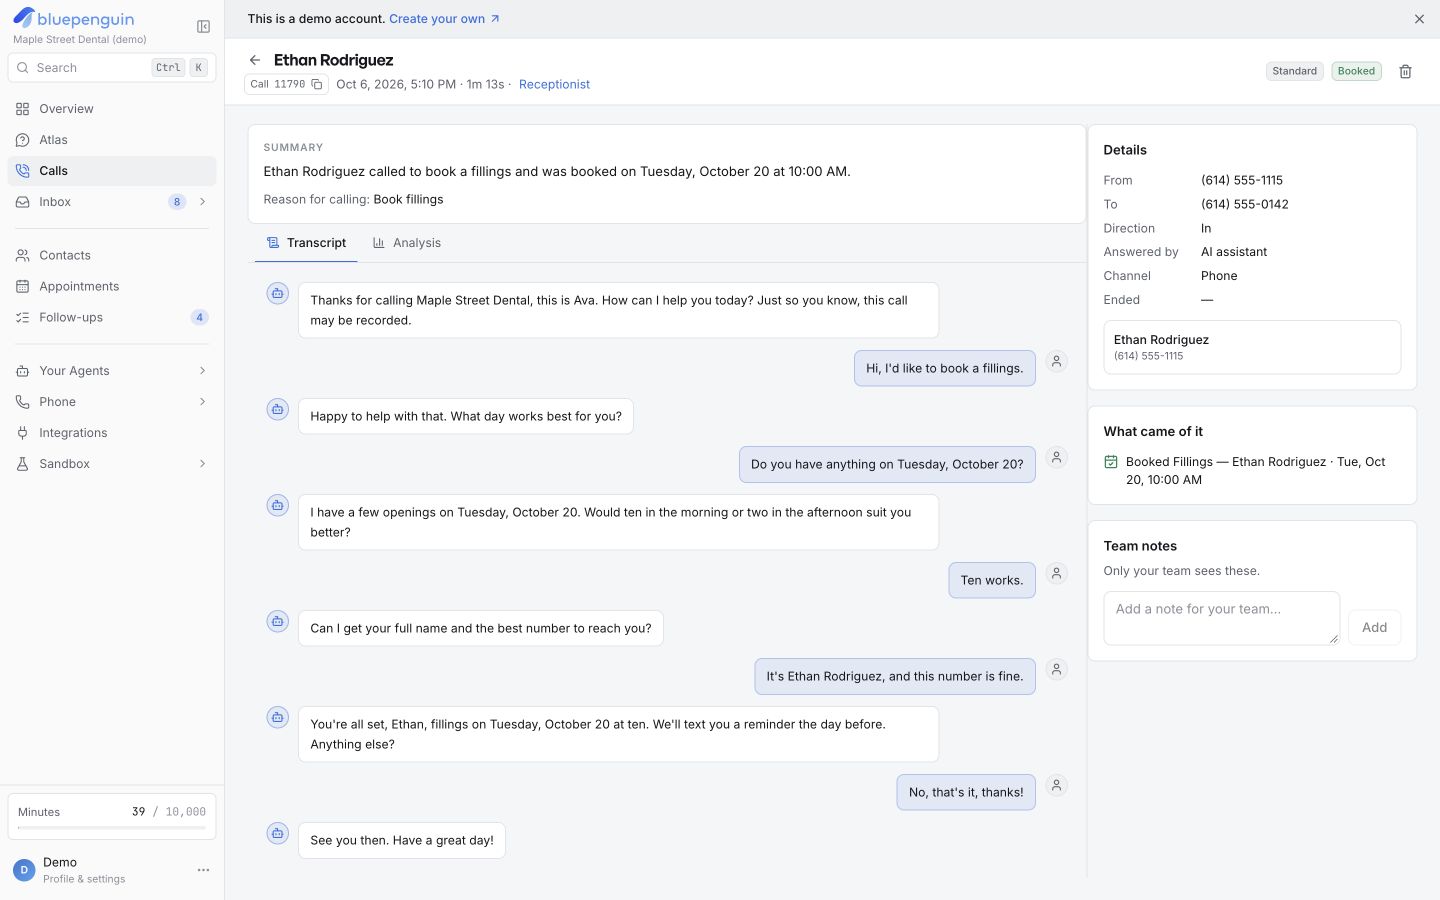
Task: Switch to the Analysis tab
Action: pyautogui.click(x=407, y=243)
